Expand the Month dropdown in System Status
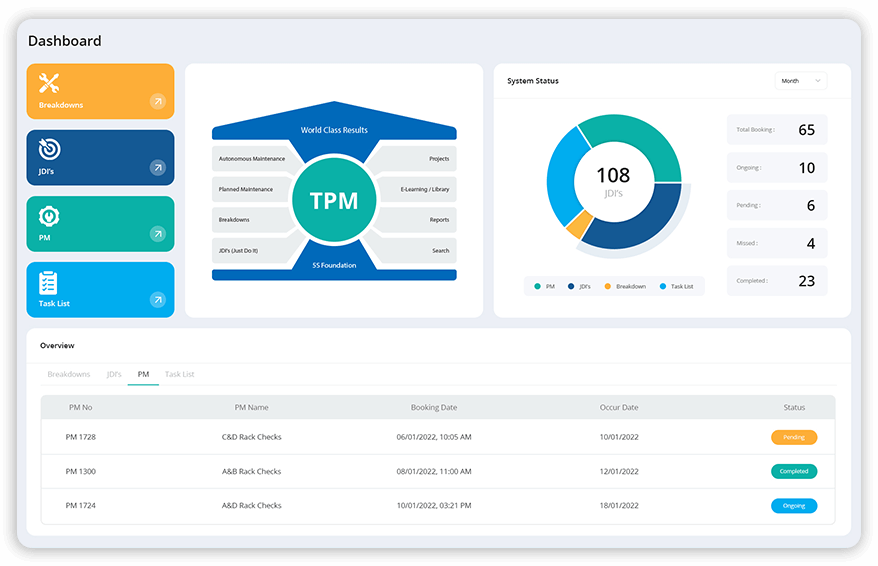Image resolution: width=878 pixels, height=566 pixels. tap(800, 81)
